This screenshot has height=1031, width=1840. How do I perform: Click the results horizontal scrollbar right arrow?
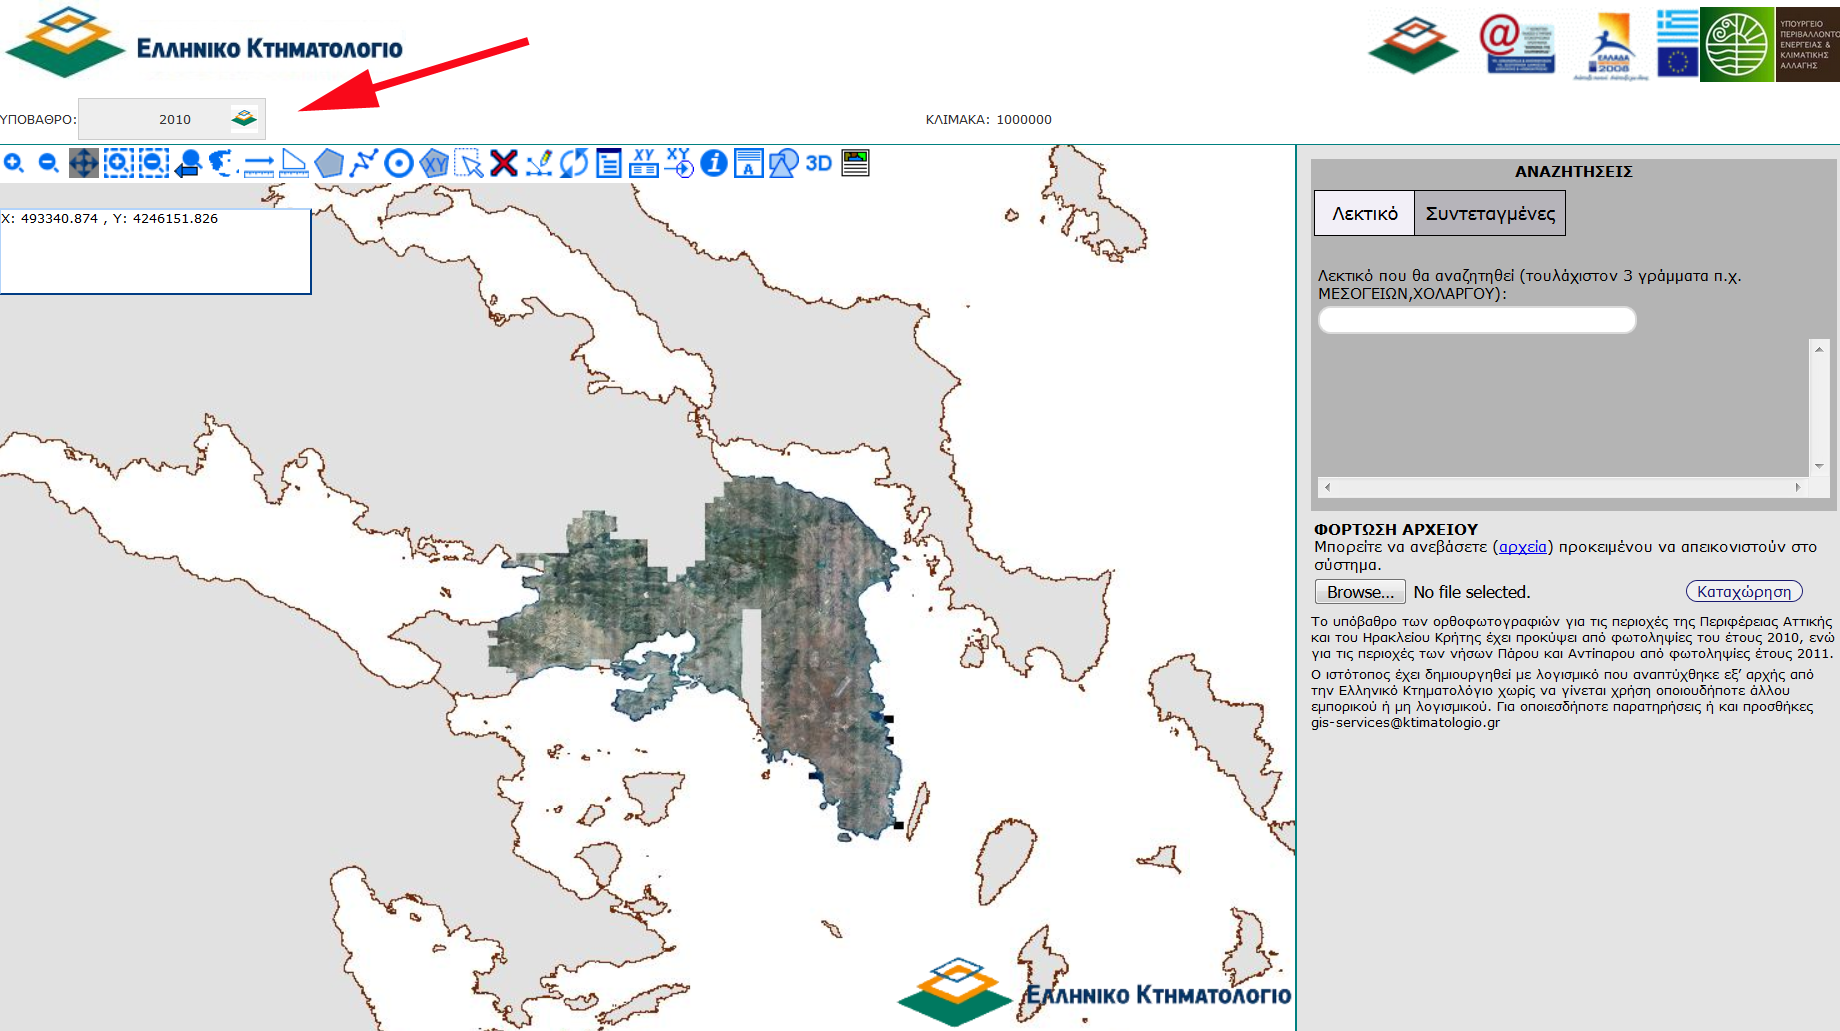(x=1798, y=487)
